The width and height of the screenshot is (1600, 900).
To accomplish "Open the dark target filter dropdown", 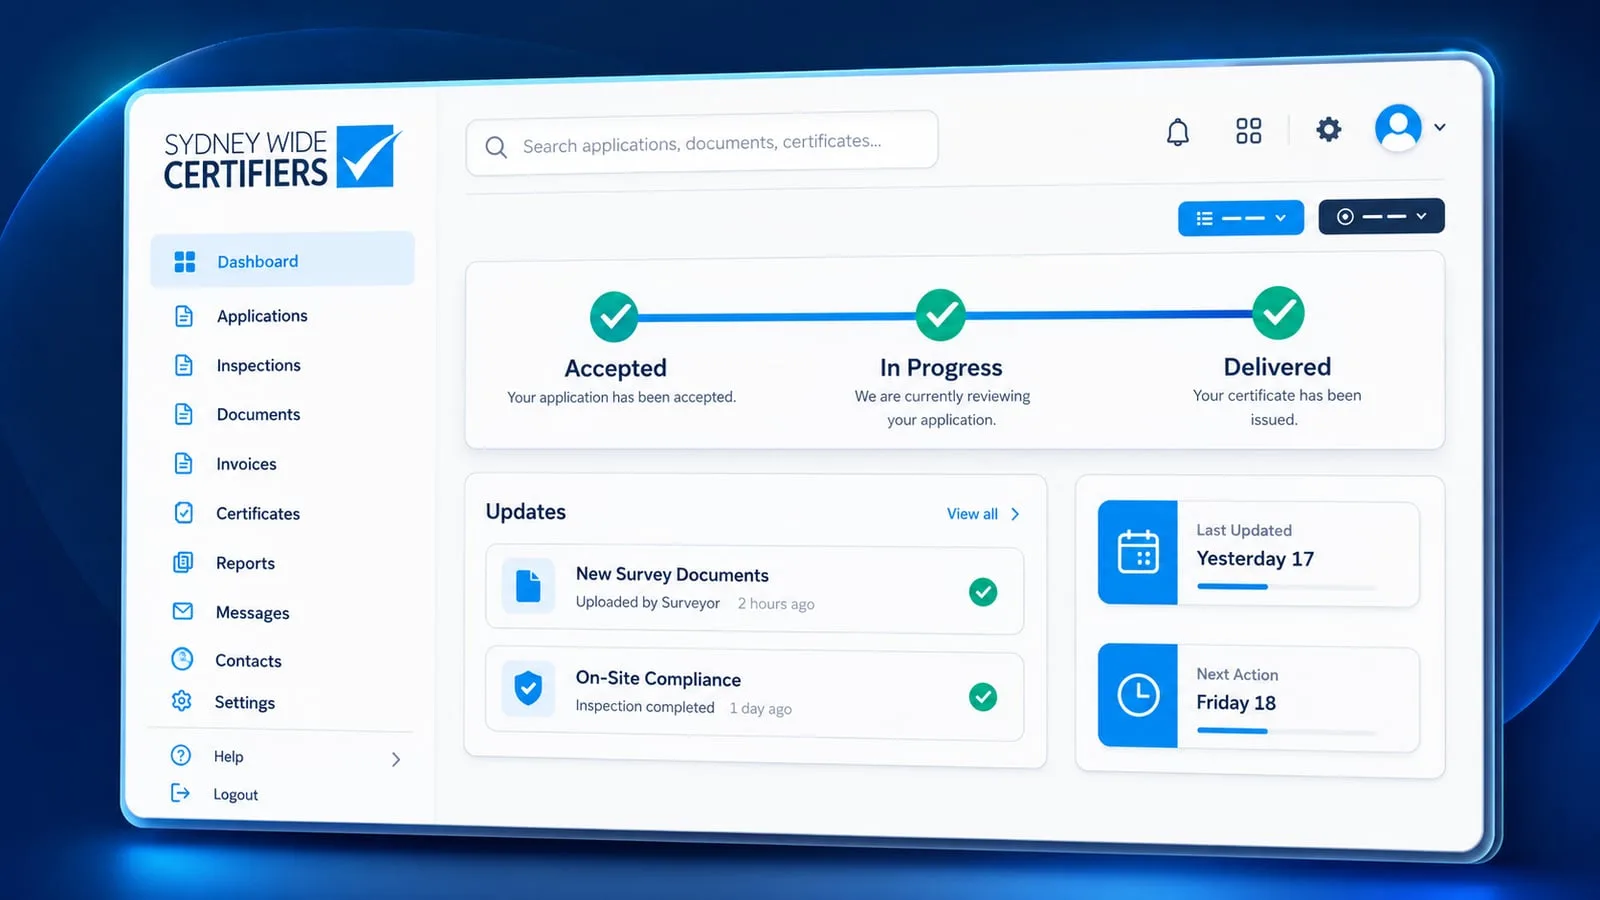I will pyautogui.click(x=1381, y=216).
